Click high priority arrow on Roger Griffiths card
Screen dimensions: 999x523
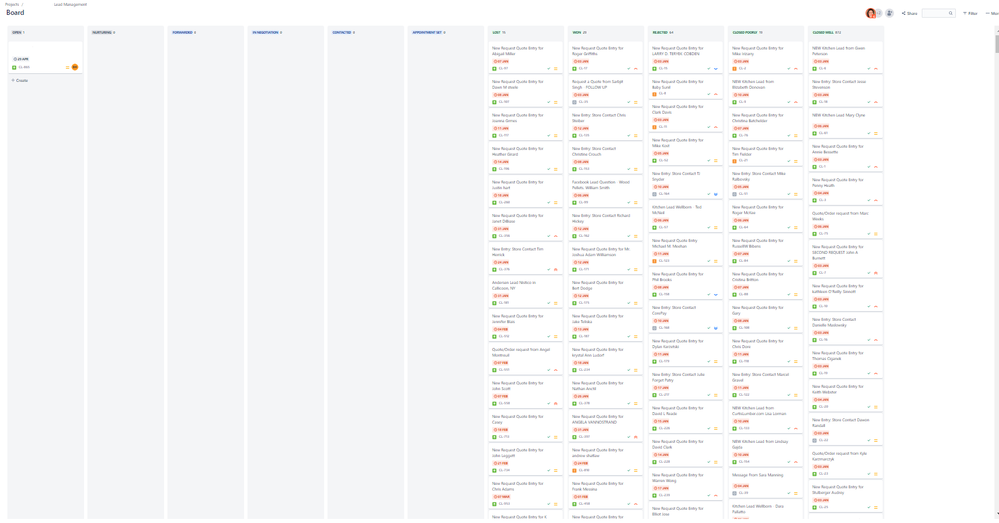click(x=636, y=69)
